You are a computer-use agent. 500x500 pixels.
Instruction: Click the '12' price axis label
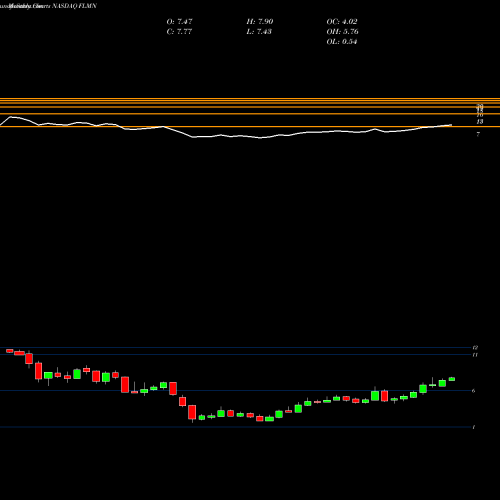tap(475, 348)
